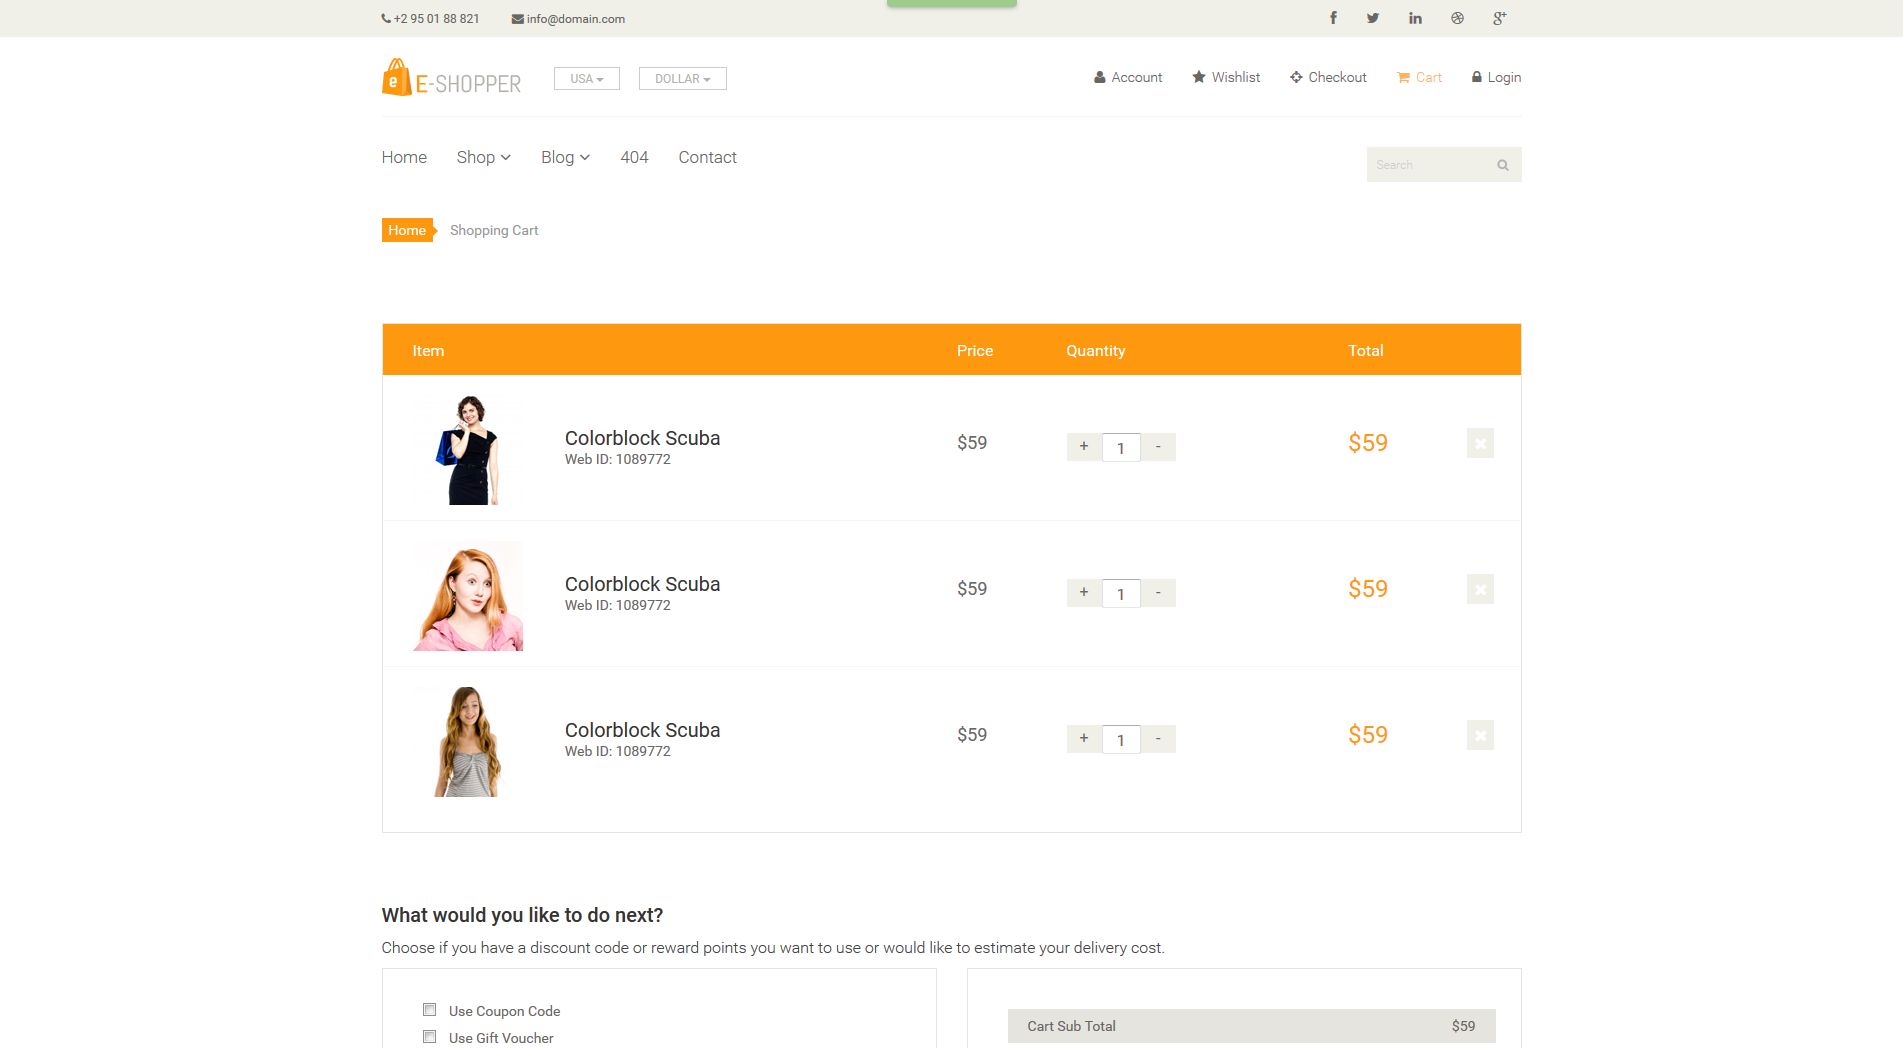
Task: Enable the Use Gift Voucher checkbox
Action: pos(430,1037)
